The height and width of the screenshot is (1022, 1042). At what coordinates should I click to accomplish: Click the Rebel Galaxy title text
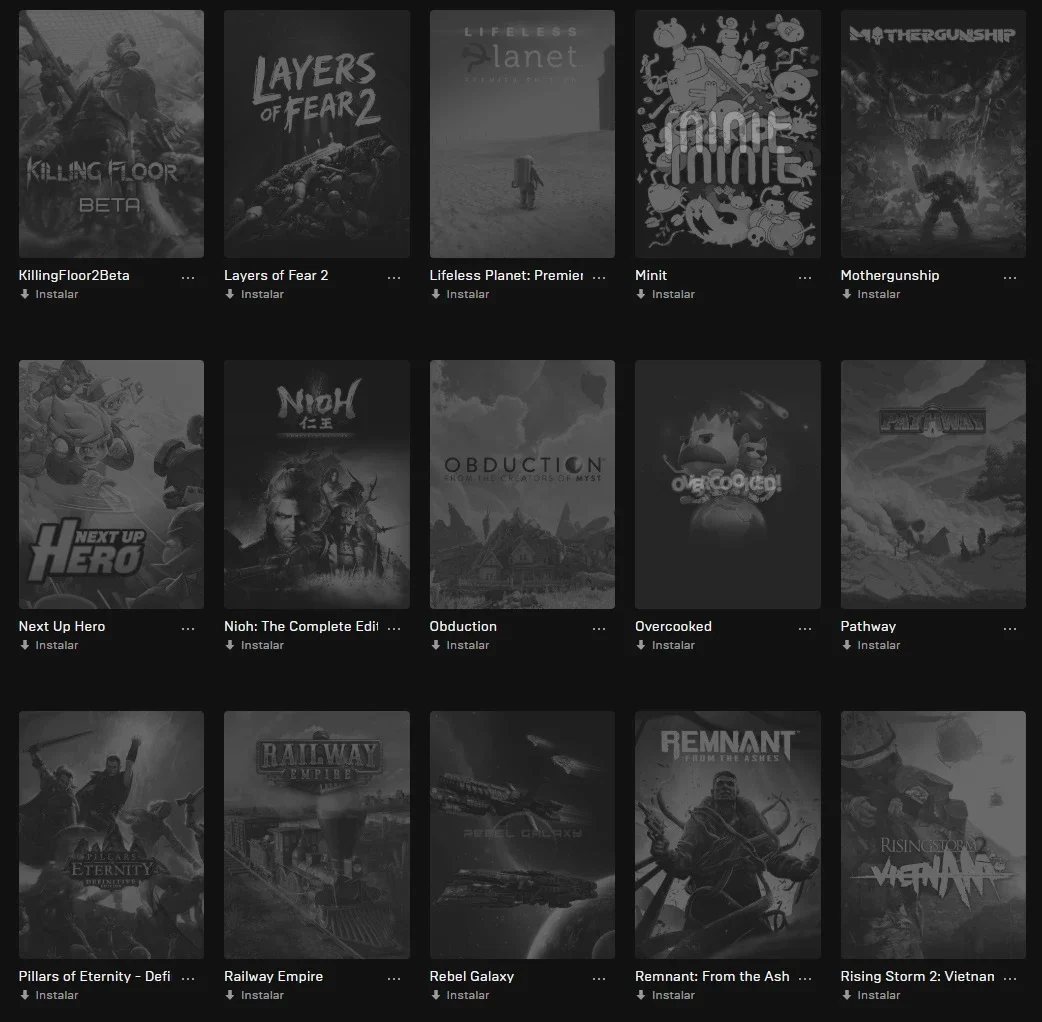(471, 976)
